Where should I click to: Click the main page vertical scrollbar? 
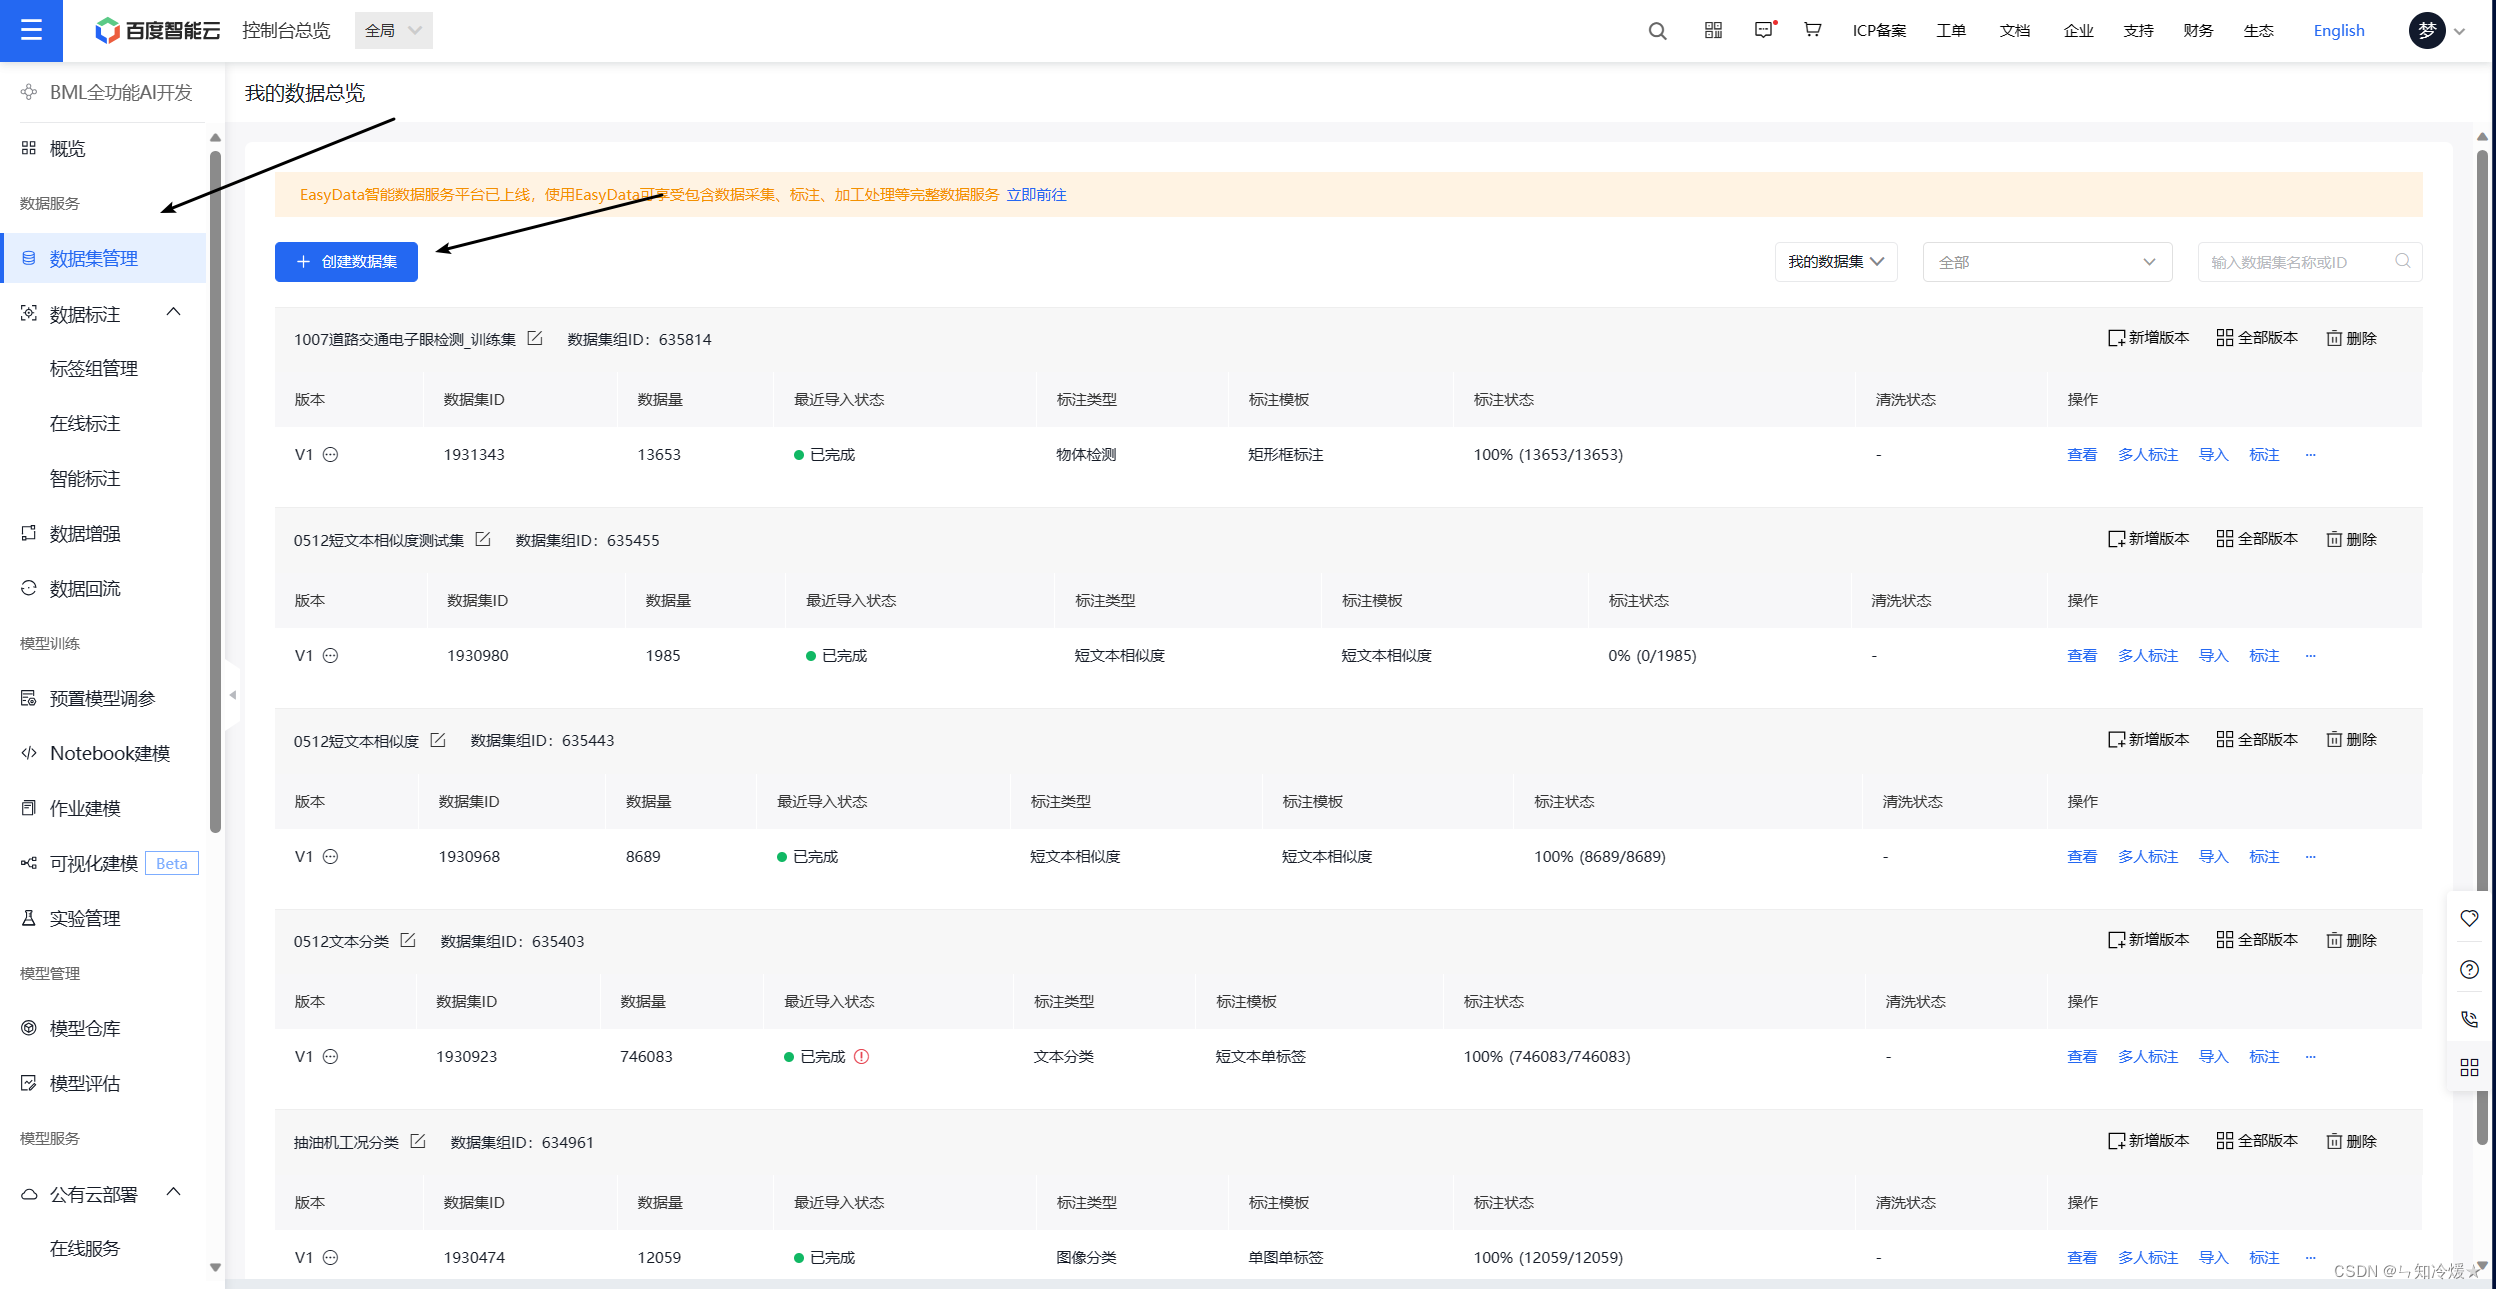coord(2482,646)
